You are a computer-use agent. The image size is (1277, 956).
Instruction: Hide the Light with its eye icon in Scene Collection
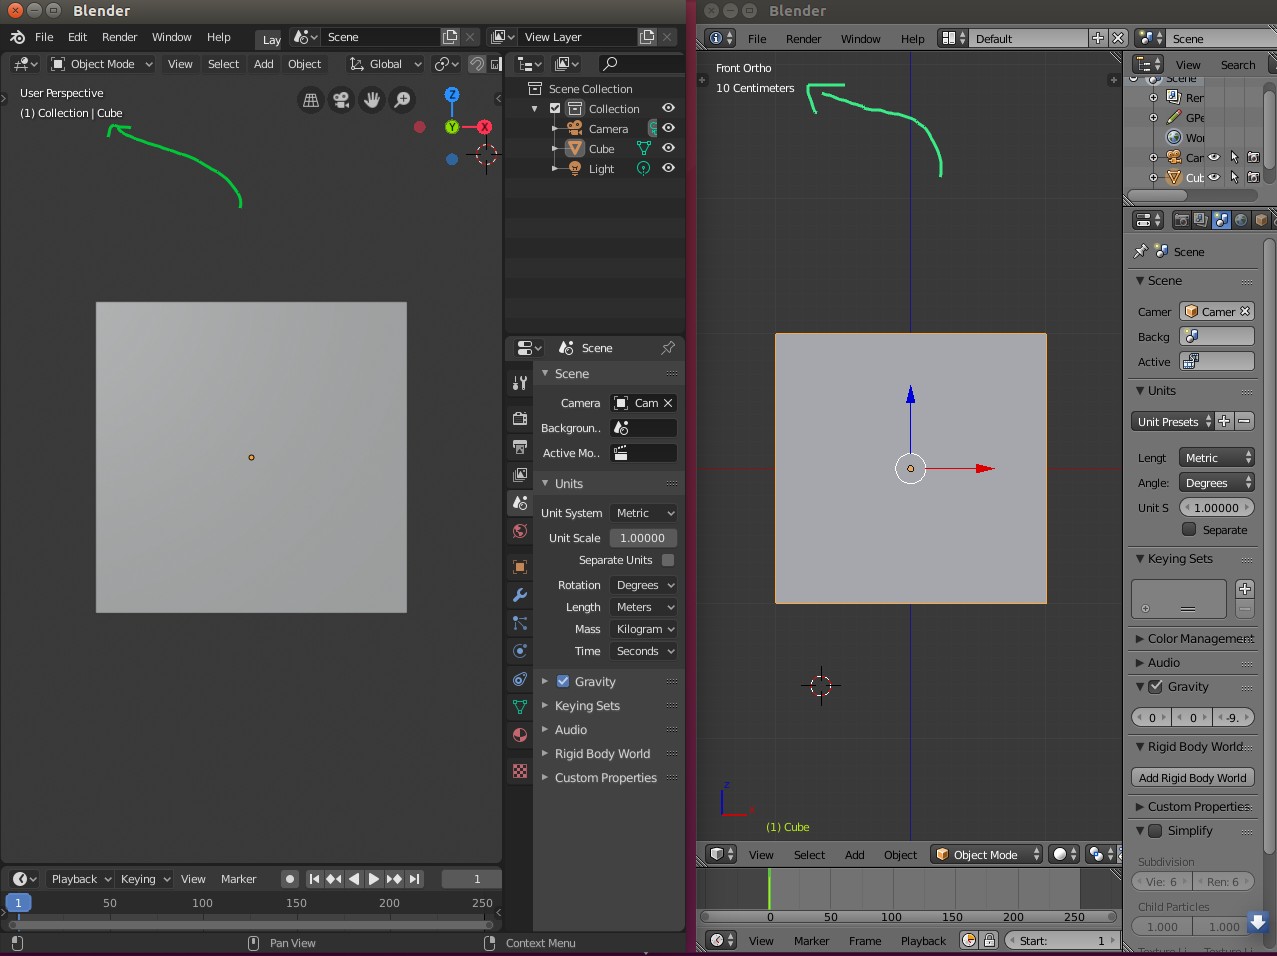668,168
